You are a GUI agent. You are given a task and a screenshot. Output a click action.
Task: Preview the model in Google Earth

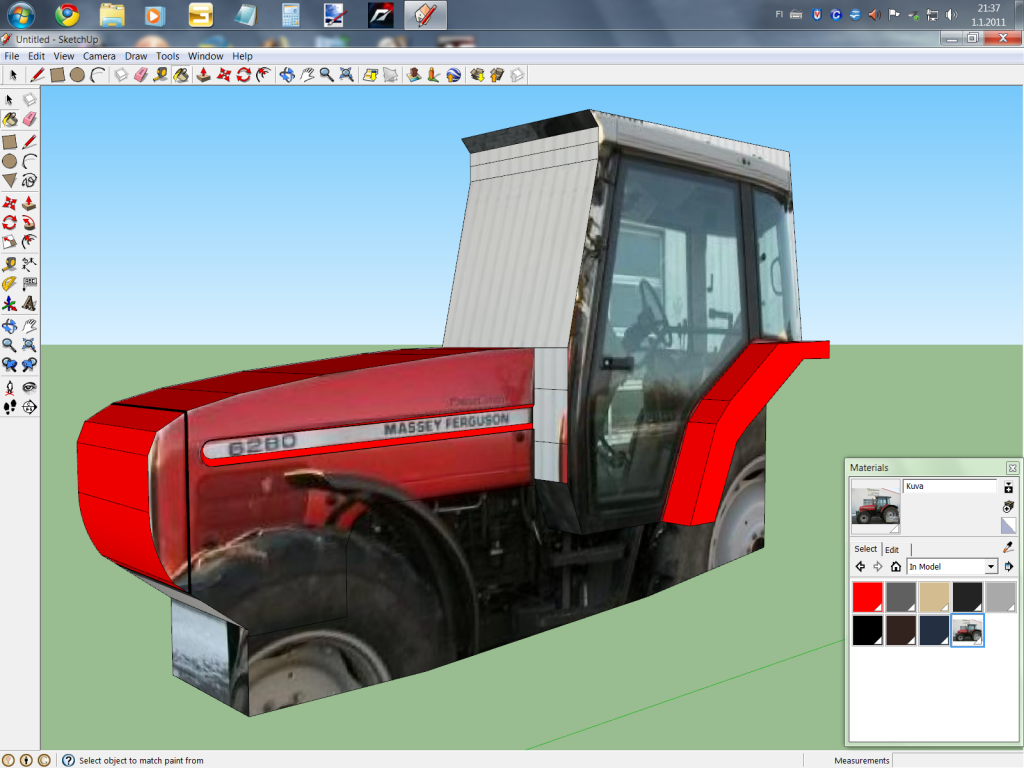[x=454, y=75]
